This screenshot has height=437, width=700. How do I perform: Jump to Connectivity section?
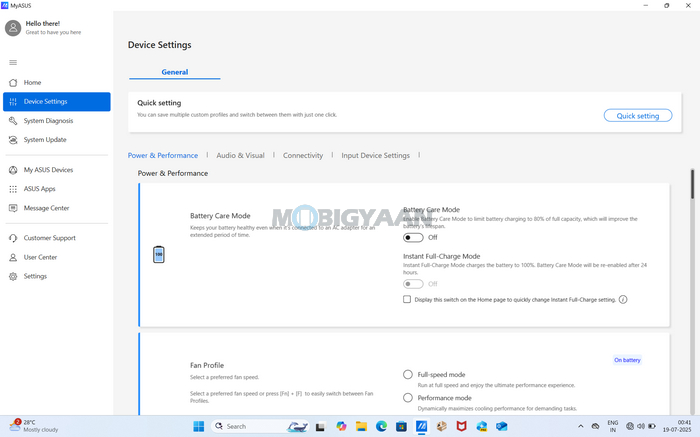pos(303,155)
